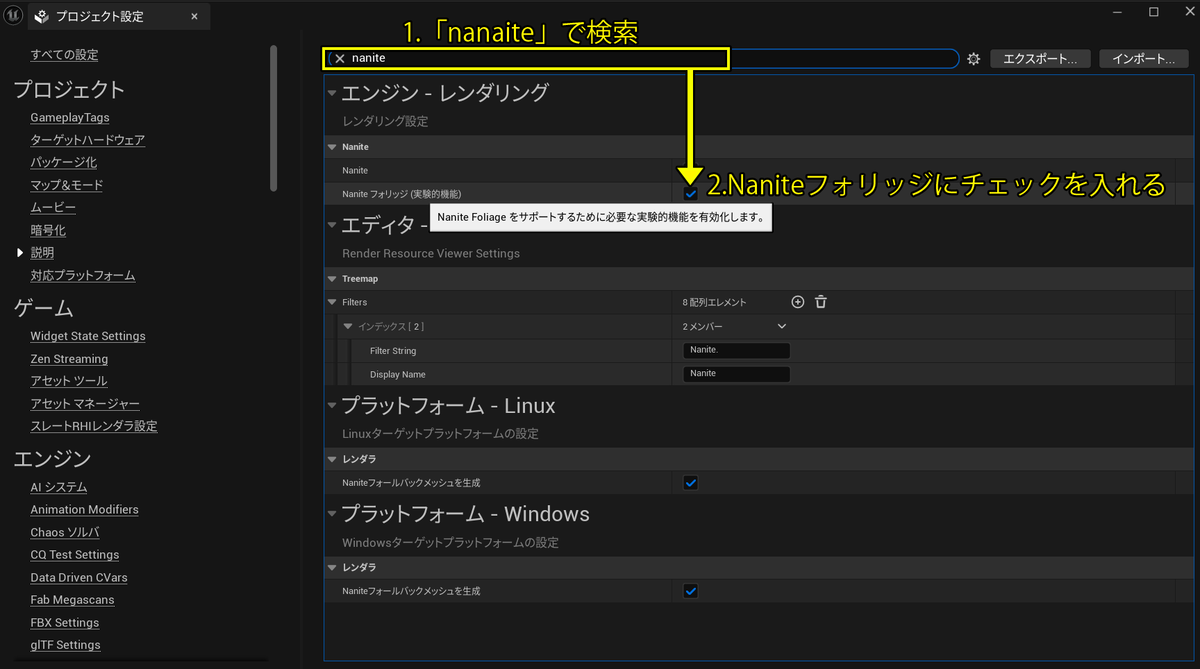The width and height of the screenshot is (1200, 669).
Task: Clear the search field with the X icon
Action: [x=339, y=58]
